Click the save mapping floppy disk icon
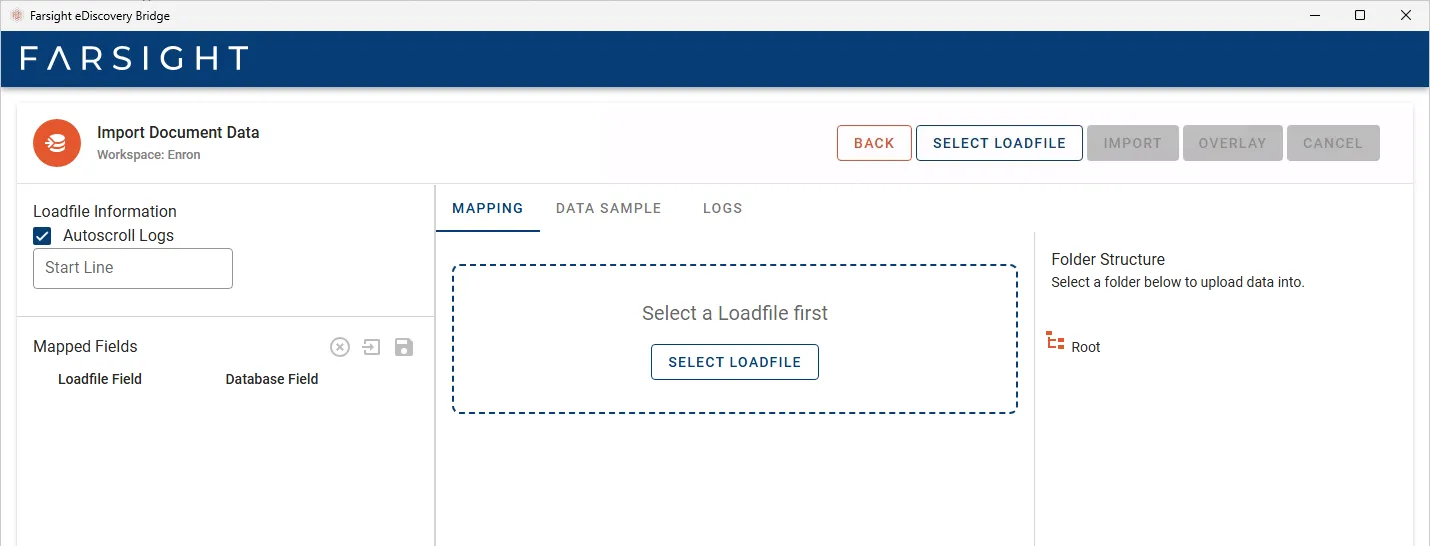The height and width of the screenshot is (546, 1430). pyautogui.click(x=404, y=347)
